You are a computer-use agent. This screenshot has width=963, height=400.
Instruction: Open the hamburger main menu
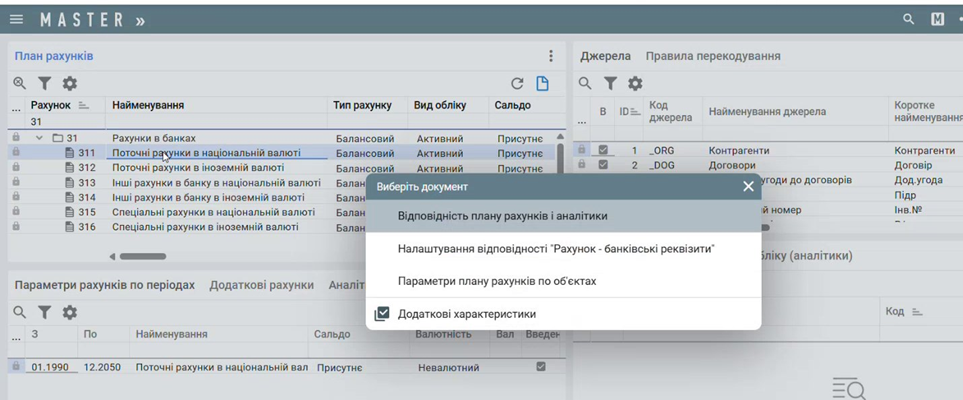point(17,20)
